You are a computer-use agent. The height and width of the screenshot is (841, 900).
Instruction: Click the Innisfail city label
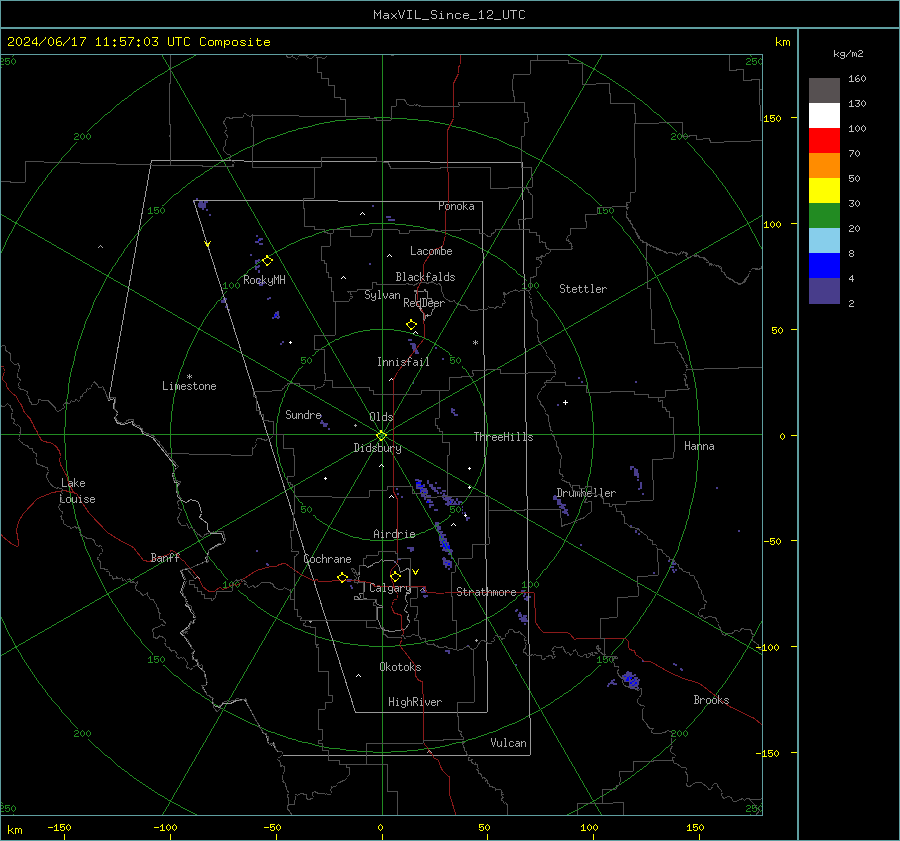click(403, 362)
